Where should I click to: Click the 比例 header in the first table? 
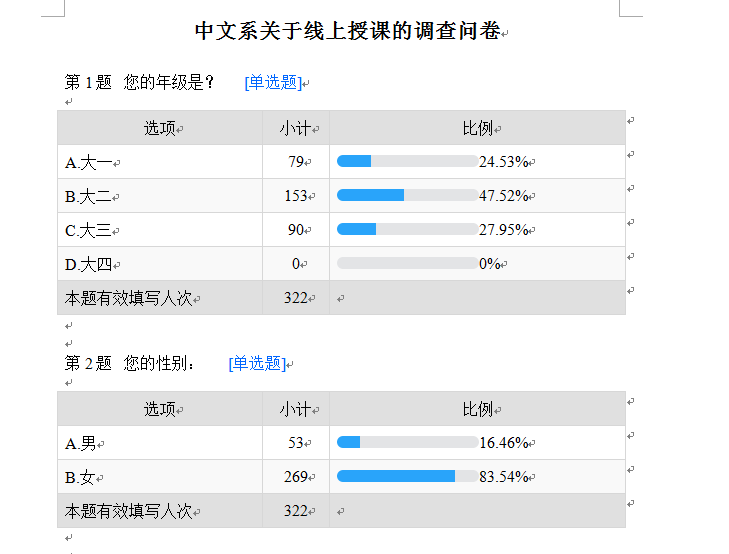coord(478,128)
